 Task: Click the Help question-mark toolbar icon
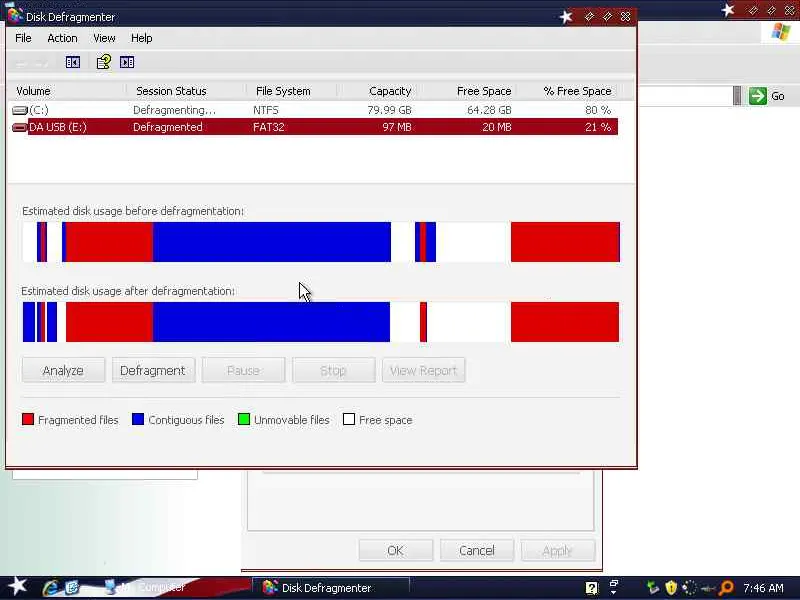point(104,62)
